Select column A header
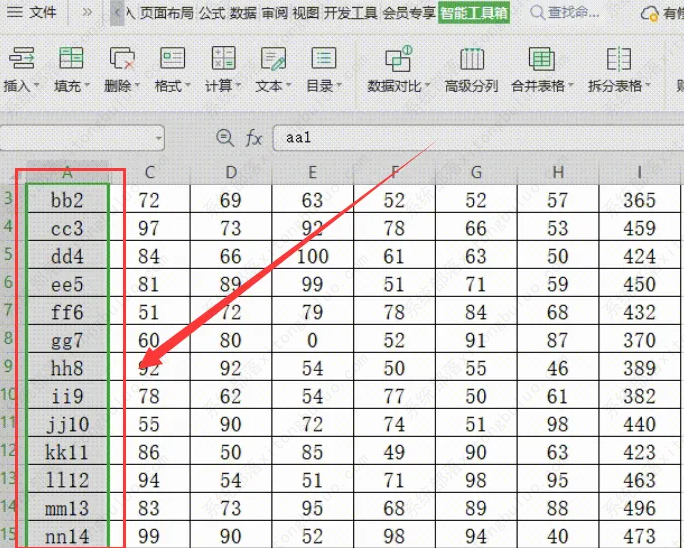 [67, 173]
